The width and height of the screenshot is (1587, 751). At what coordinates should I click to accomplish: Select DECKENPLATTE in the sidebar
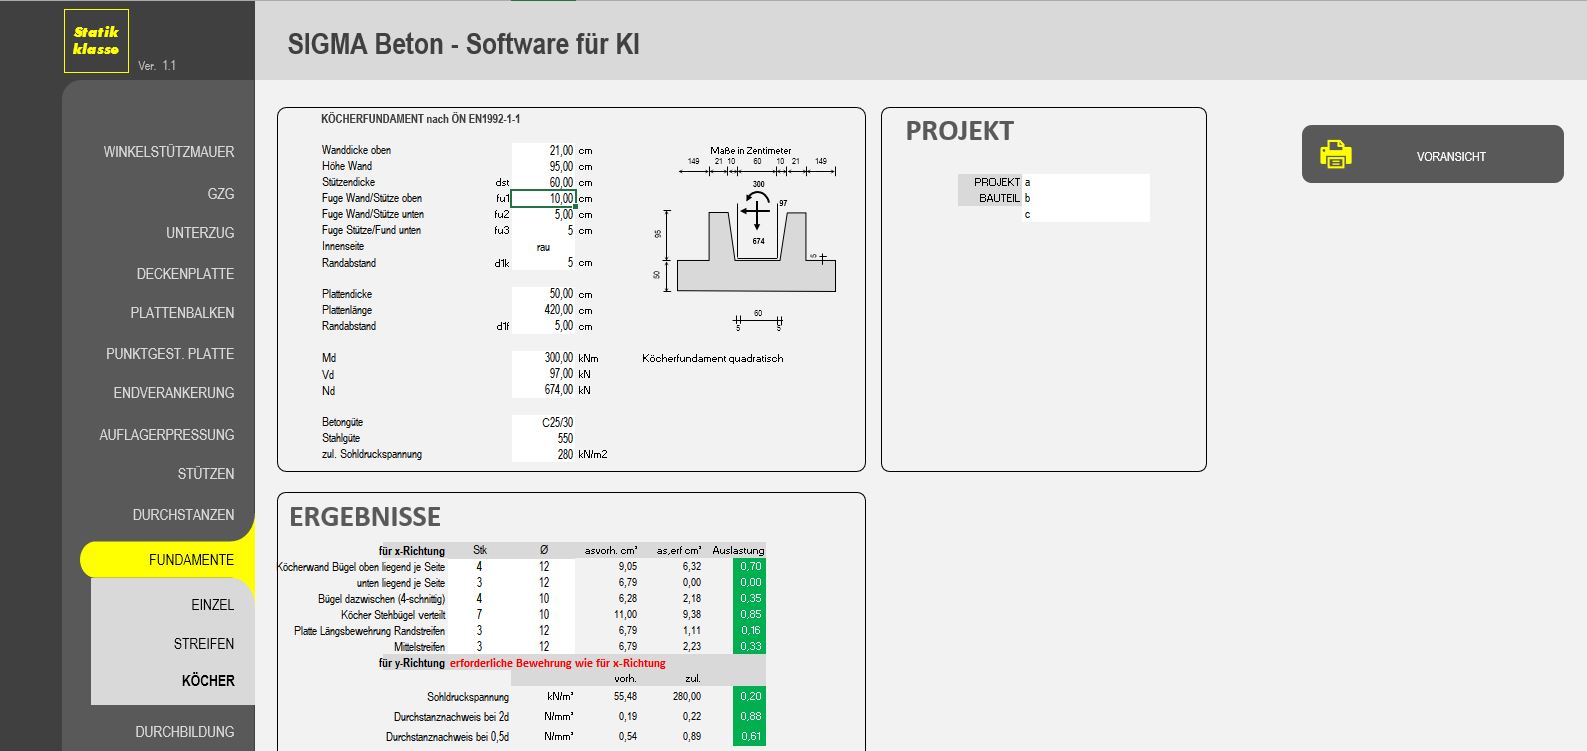(185, 274)
